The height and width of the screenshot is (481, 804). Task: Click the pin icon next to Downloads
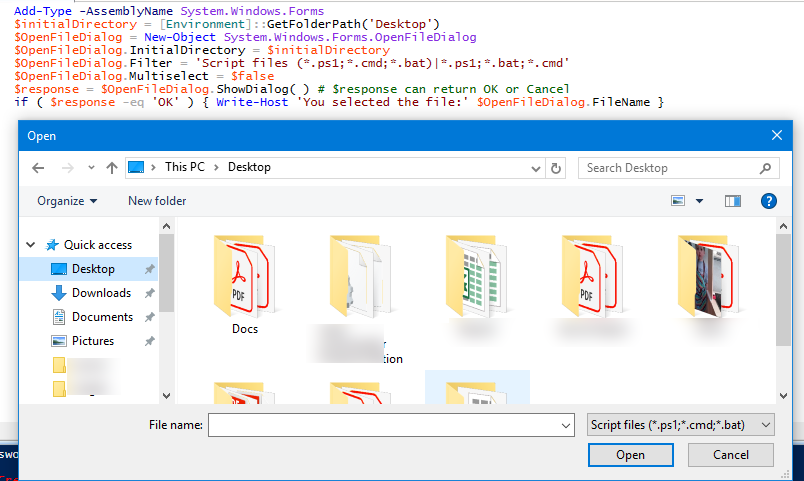(149, 293)
